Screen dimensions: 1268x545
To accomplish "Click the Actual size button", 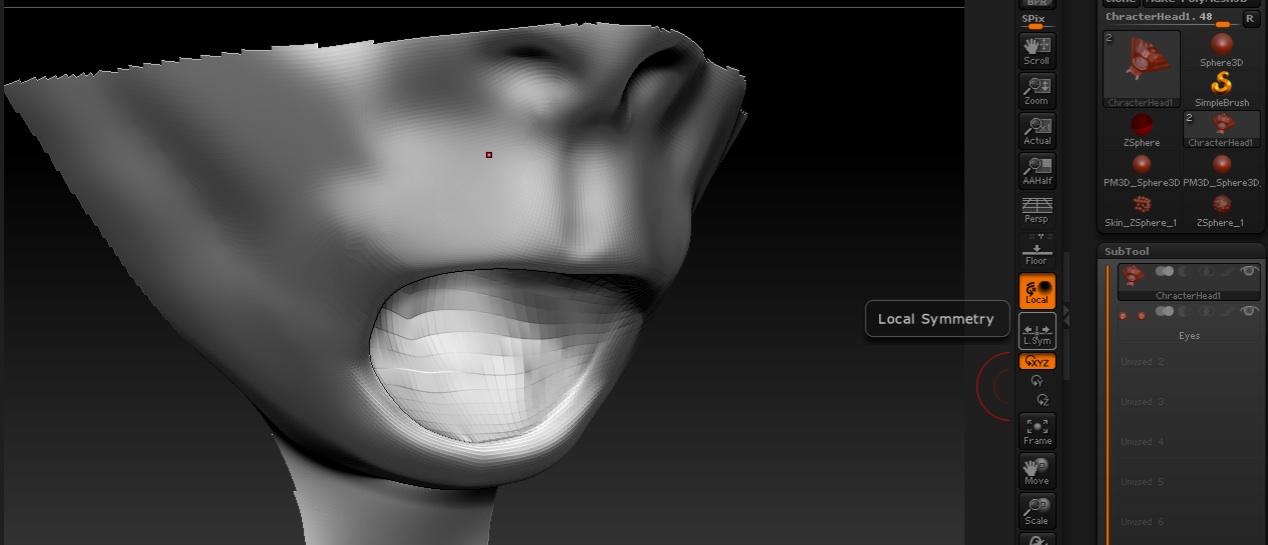I will click(x=1037, y=131).
